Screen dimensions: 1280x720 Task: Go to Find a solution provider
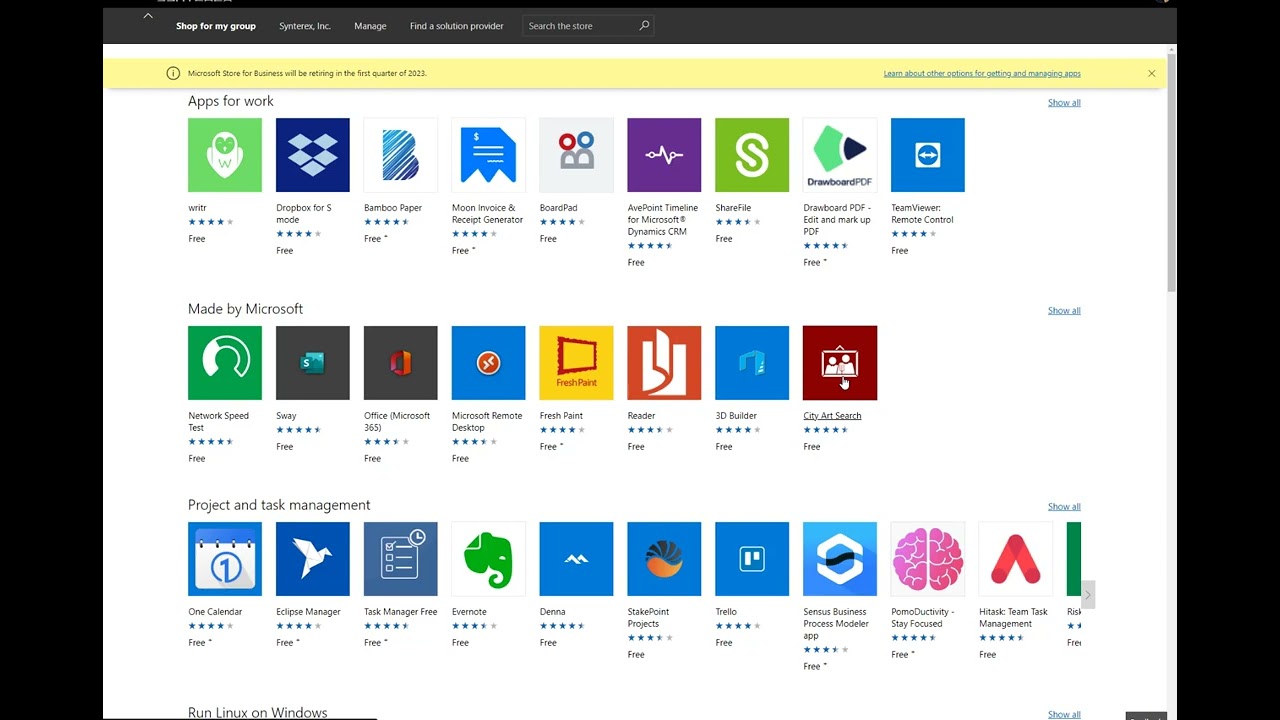click(x=457, y=26)
